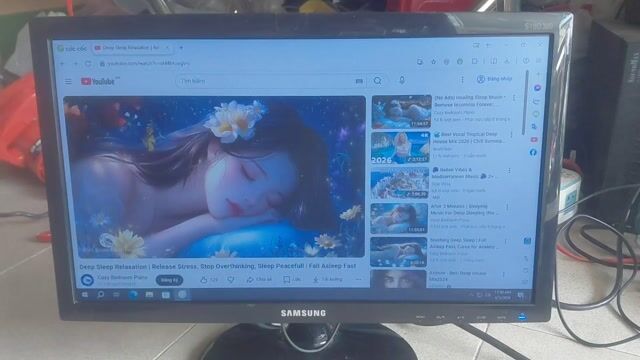Viewport: 640px width, 360px height.
Task: Bookmark this page with star icon
Action: tap(433, 62)
